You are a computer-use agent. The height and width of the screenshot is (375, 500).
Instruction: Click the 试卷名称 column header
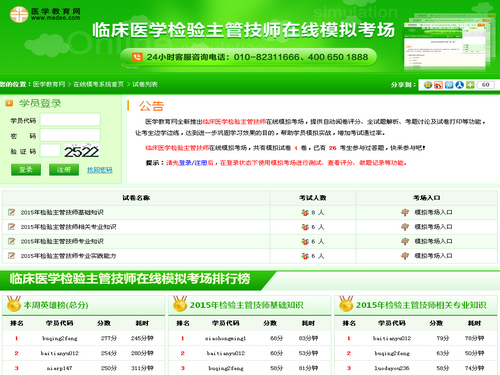coord(136,198)
